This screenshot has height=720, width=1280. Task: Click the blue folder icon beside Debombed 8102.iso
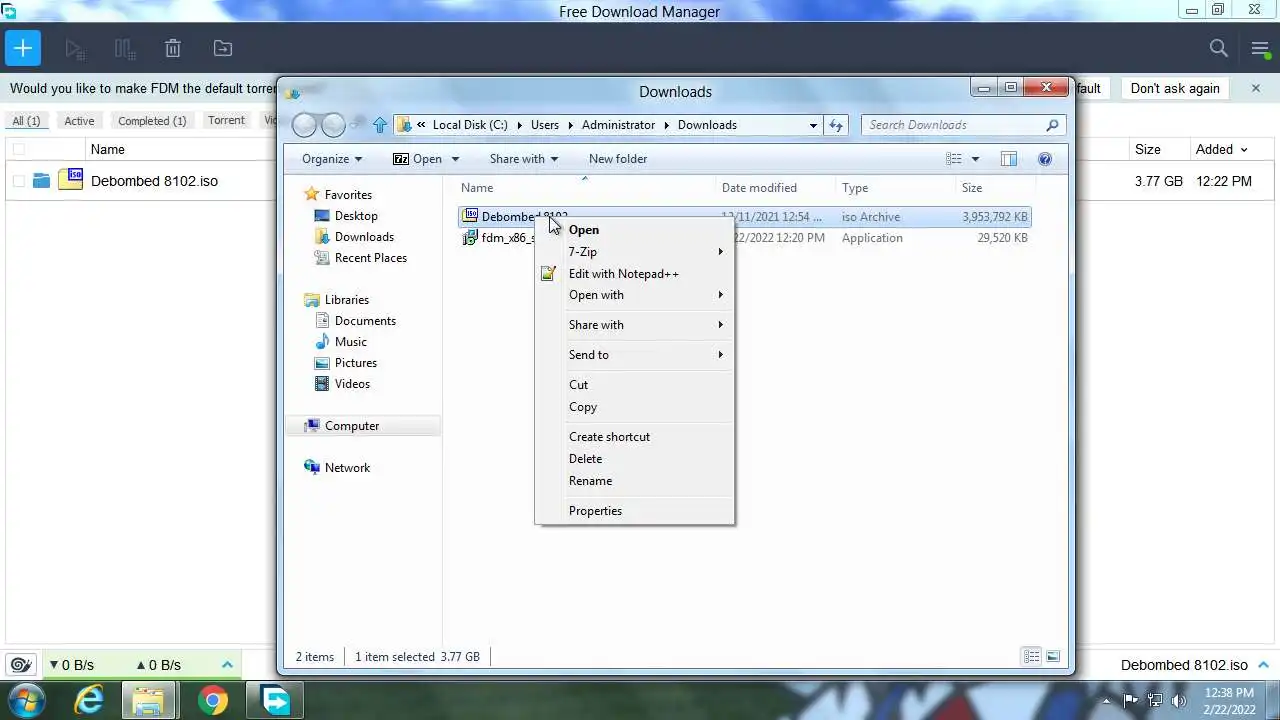coord(41,181)
